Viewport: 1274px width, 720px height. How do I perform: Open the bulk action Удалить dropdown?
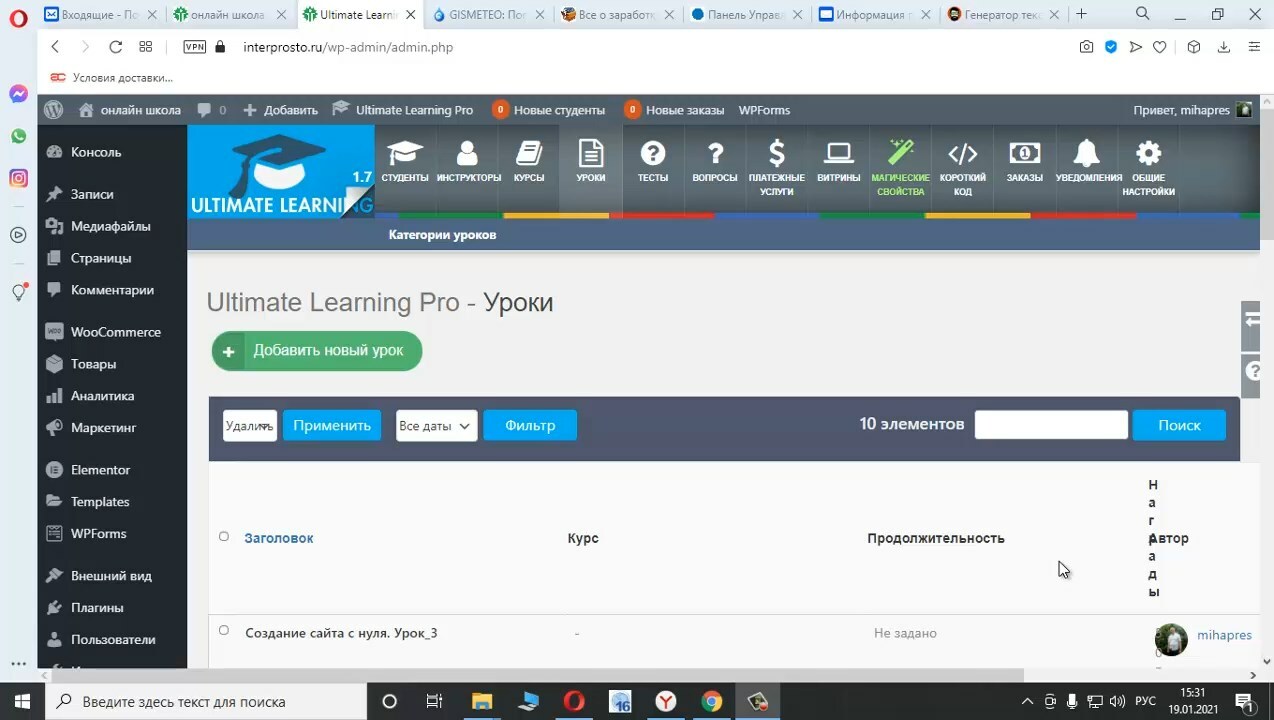(250, 425)
